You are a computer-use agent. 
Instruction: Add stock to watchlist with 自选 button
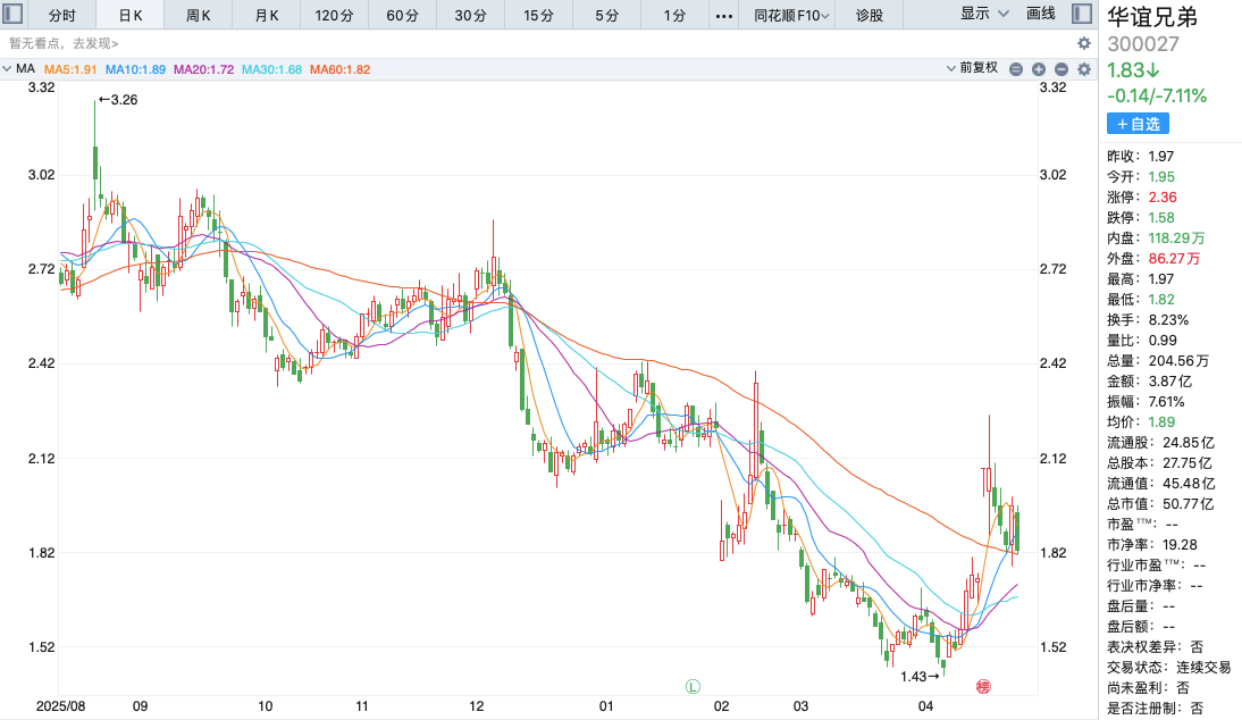pos(1138,123)
